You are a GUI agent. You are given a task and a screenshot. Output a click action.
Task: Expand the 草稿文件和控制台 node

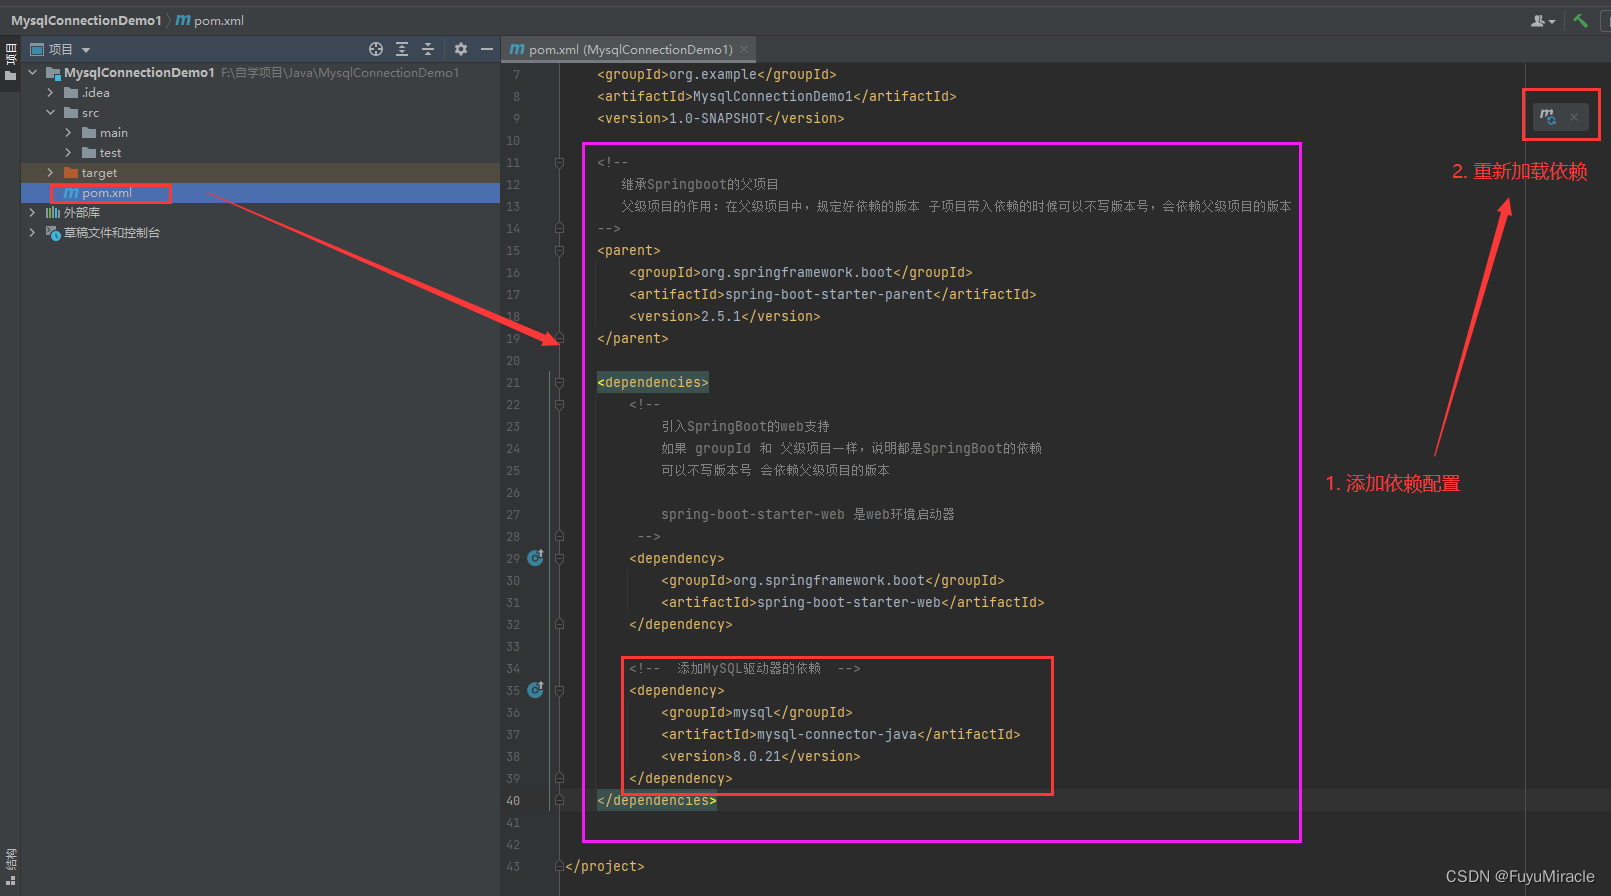point(33,232)
